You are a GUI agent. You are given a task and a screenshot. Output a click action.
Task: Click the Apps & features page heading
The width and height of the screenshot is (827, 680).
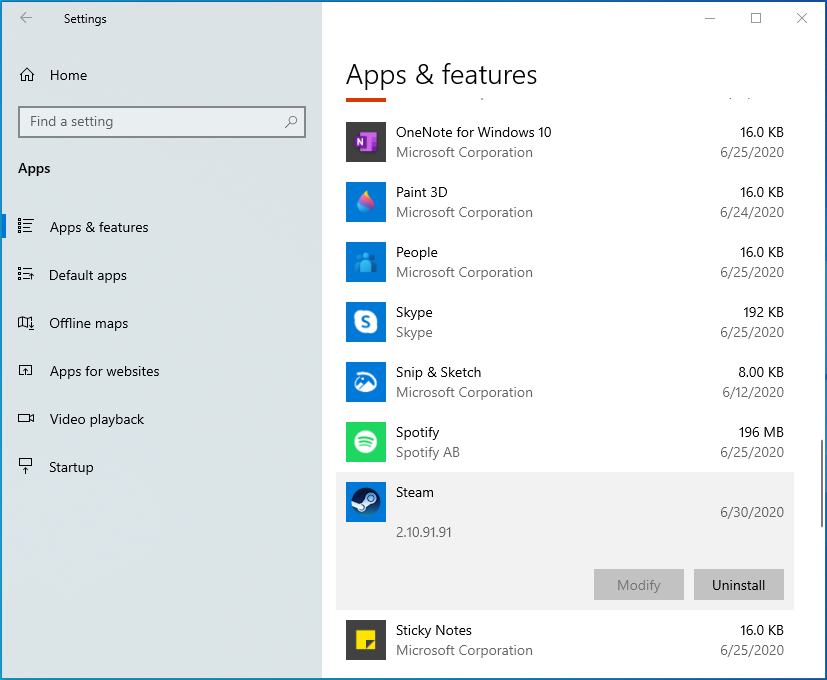(x=441, y=74)
